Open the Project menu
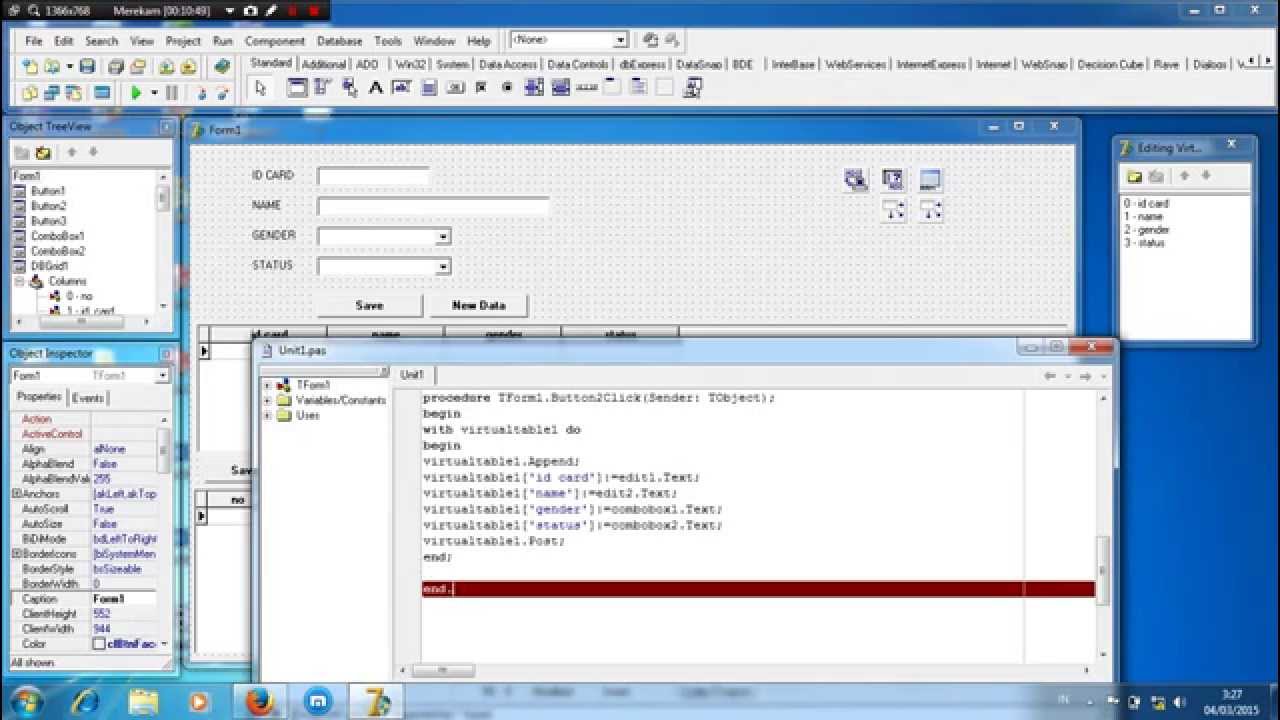Screen dimensions: 1280x720 point(183,41)
